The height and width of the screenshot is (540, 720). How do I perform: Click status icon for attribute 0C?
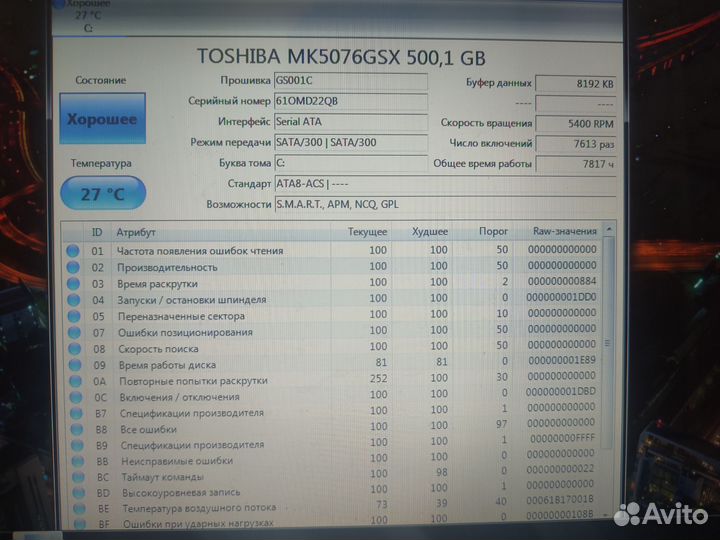(x=76, y=397)
